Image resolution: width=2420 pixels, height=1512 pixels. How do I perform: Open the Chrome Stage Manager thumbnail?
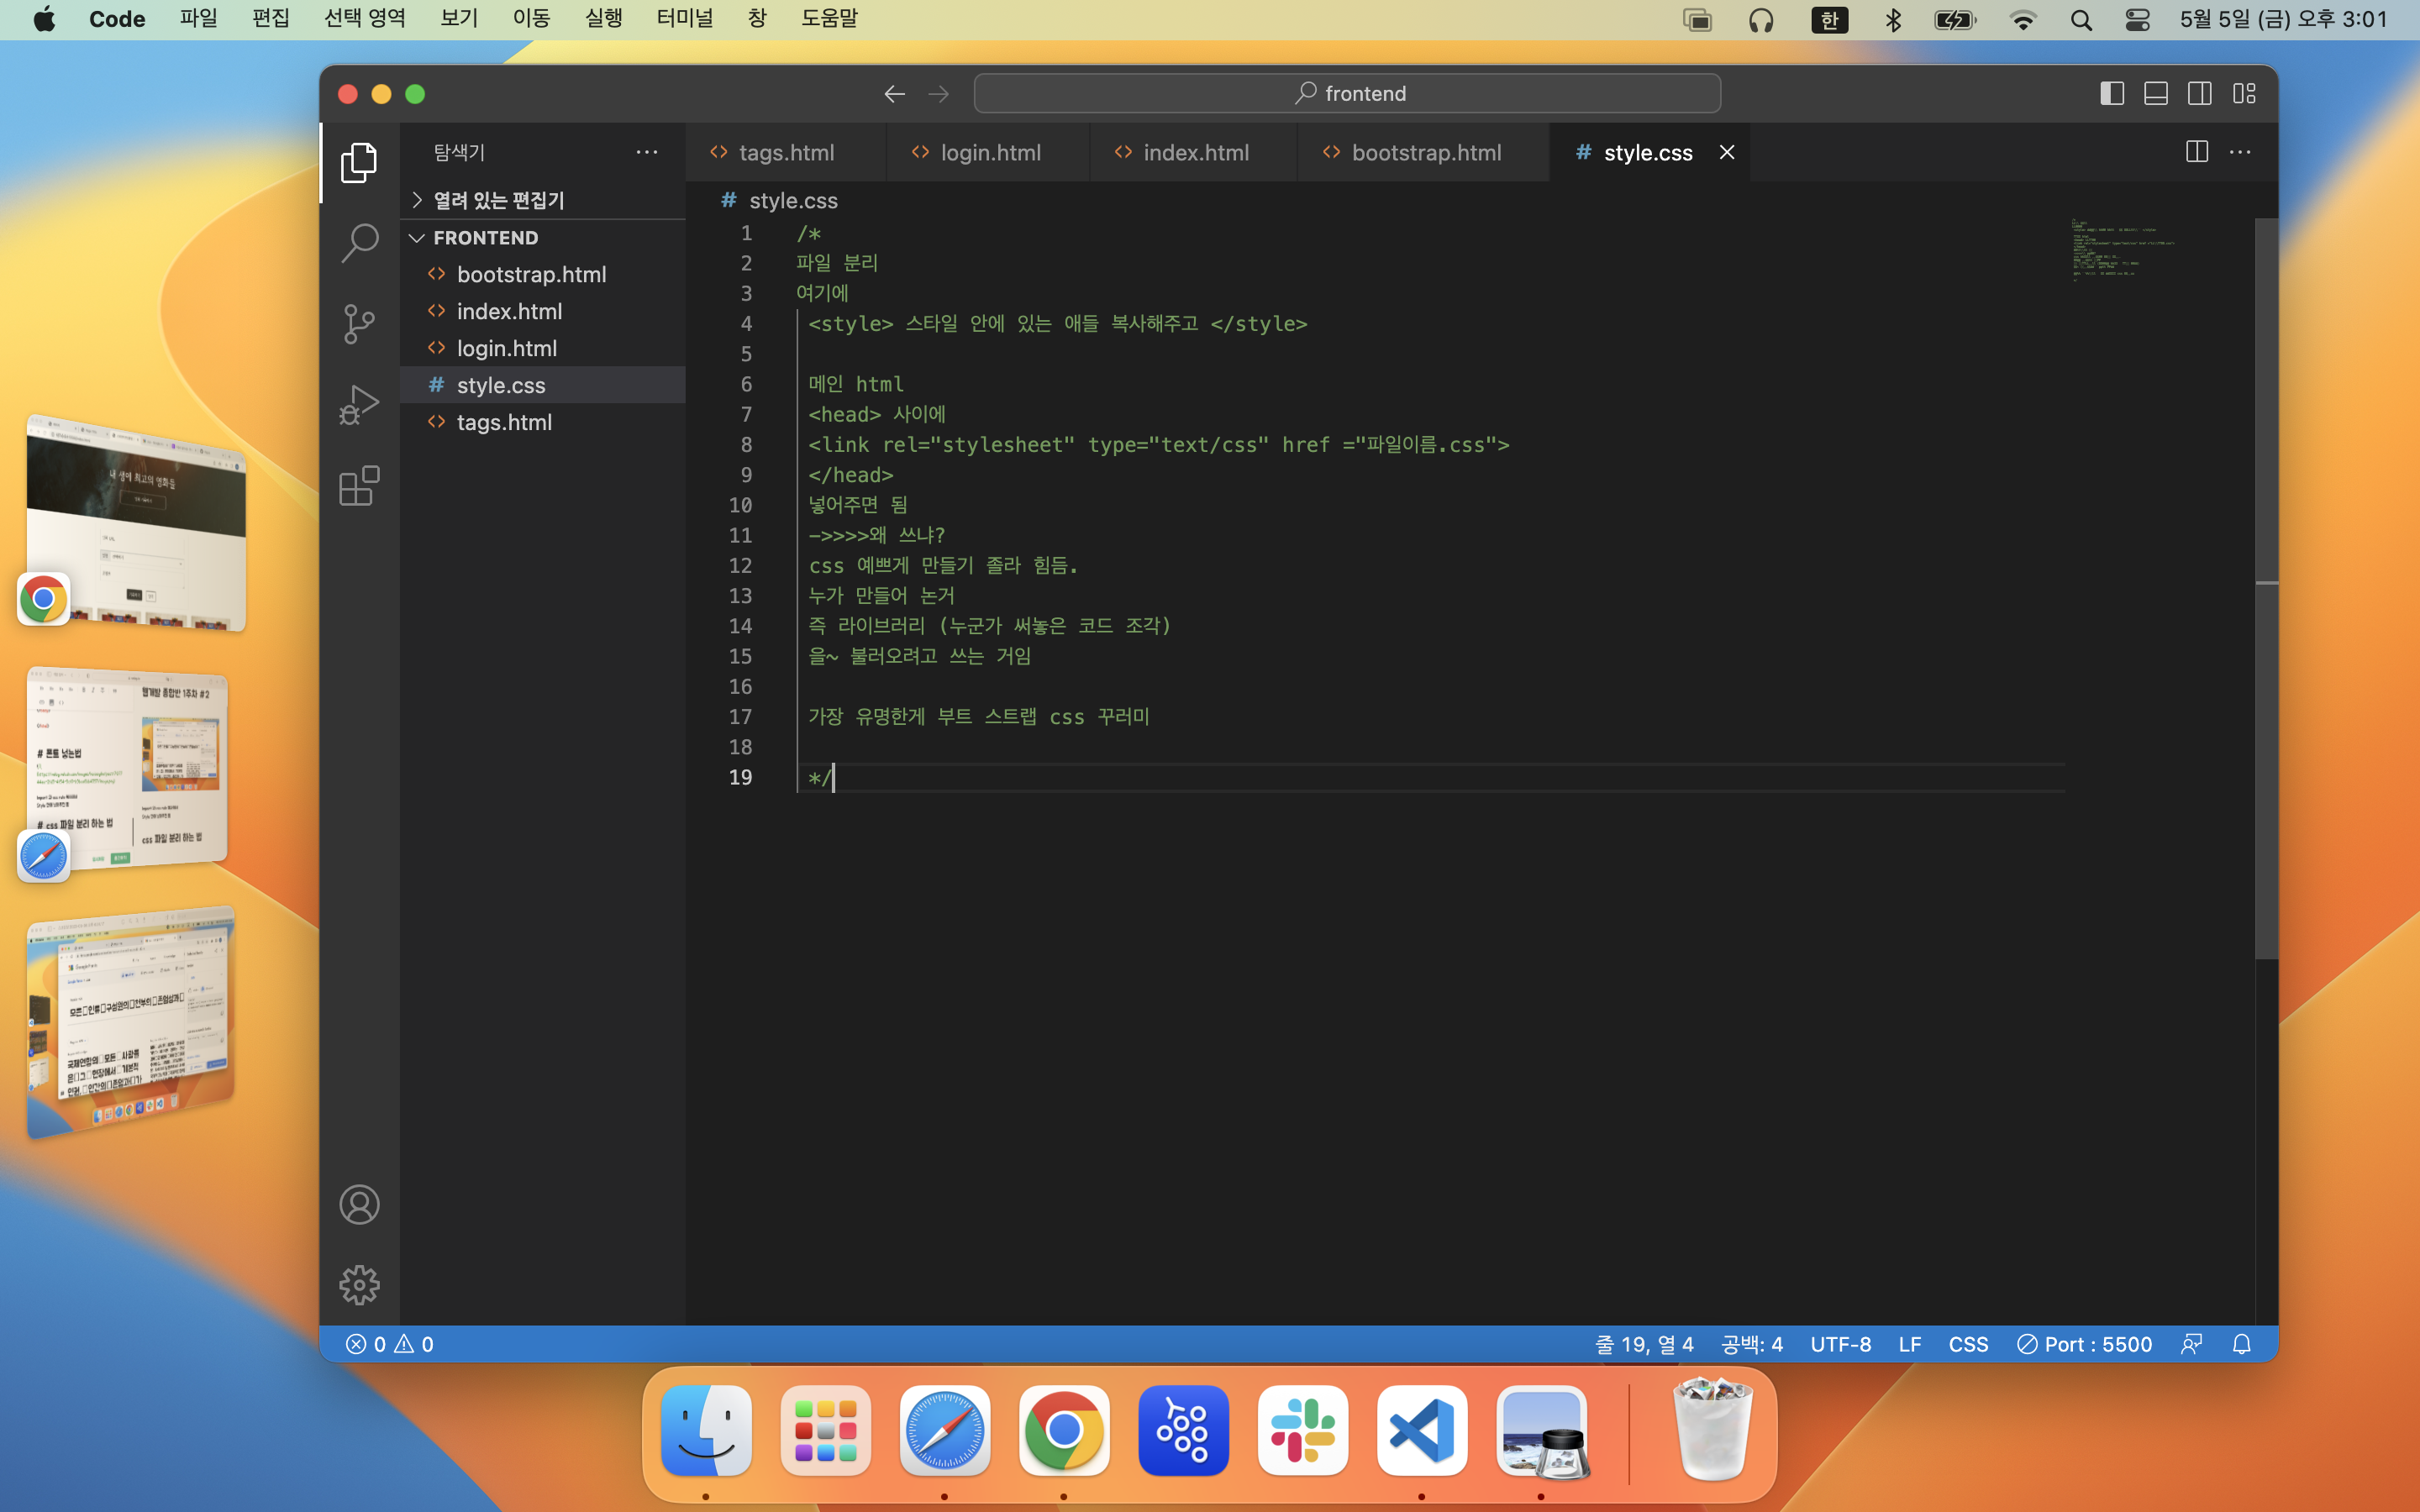pyautogui.click(x=135, y=524)
